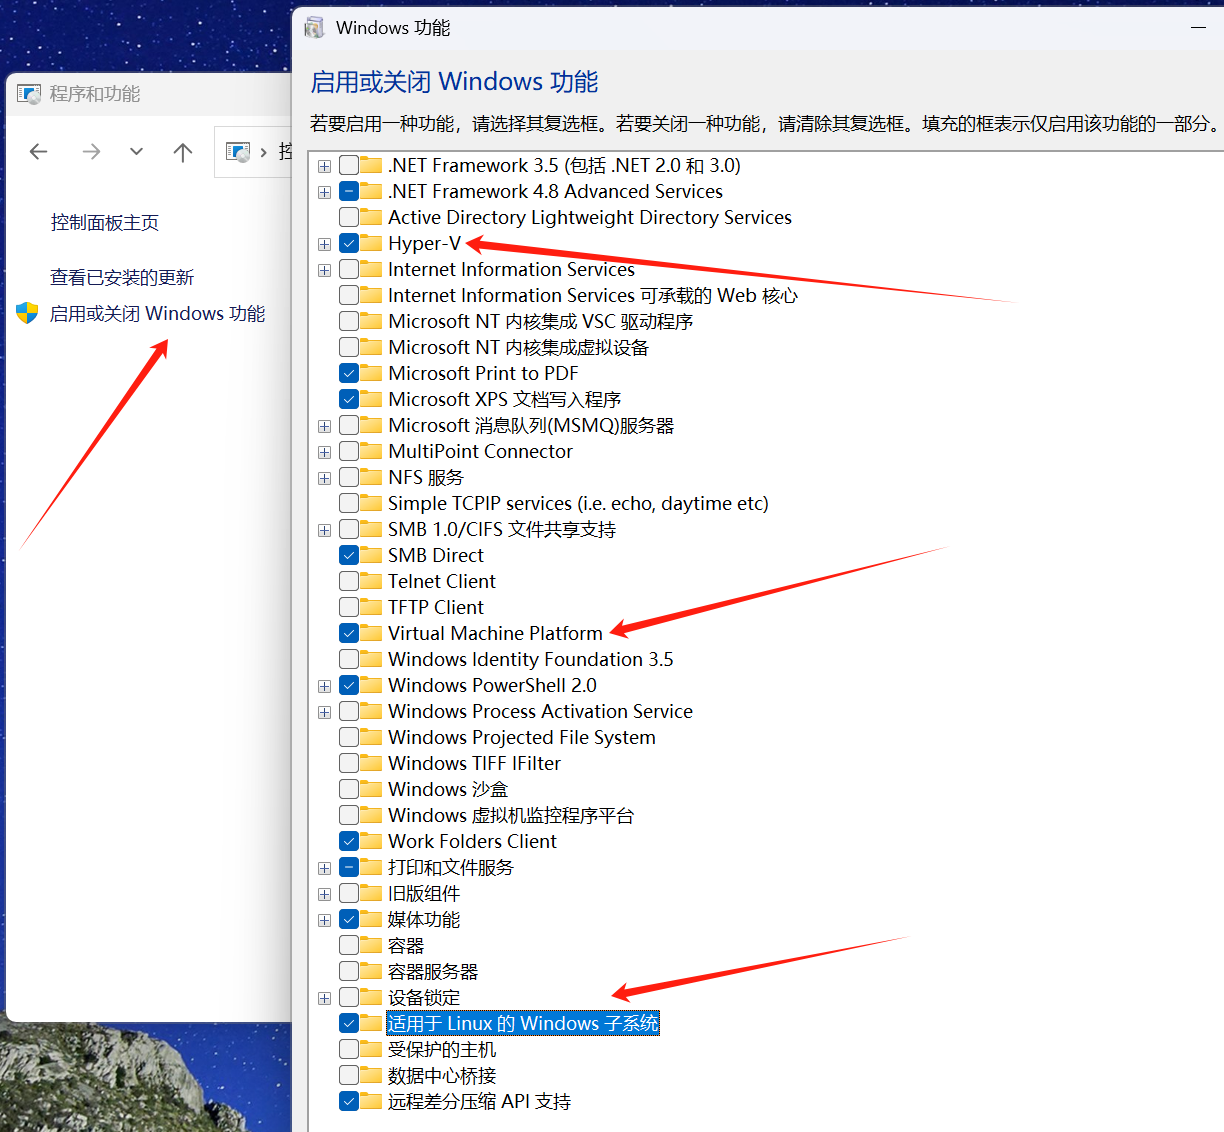
Task: Expand Windows Process Activation Service node
Action: pos(324,712)
